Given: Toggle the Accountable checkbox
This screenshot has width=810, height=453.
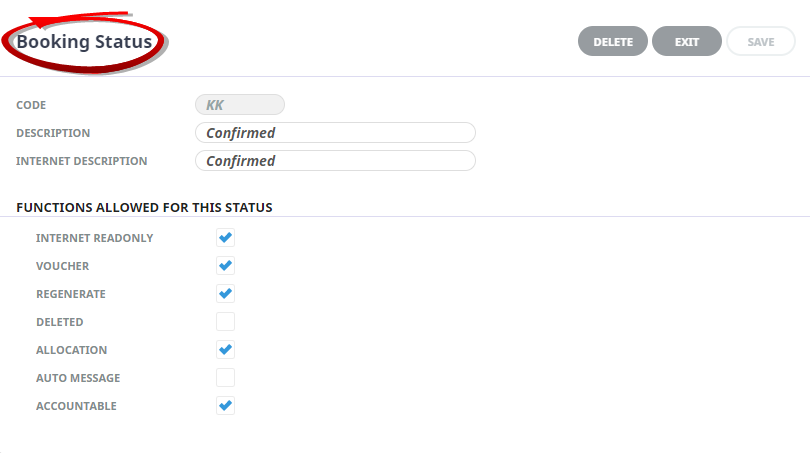Looking at the screenshot, I should point(225,405).
